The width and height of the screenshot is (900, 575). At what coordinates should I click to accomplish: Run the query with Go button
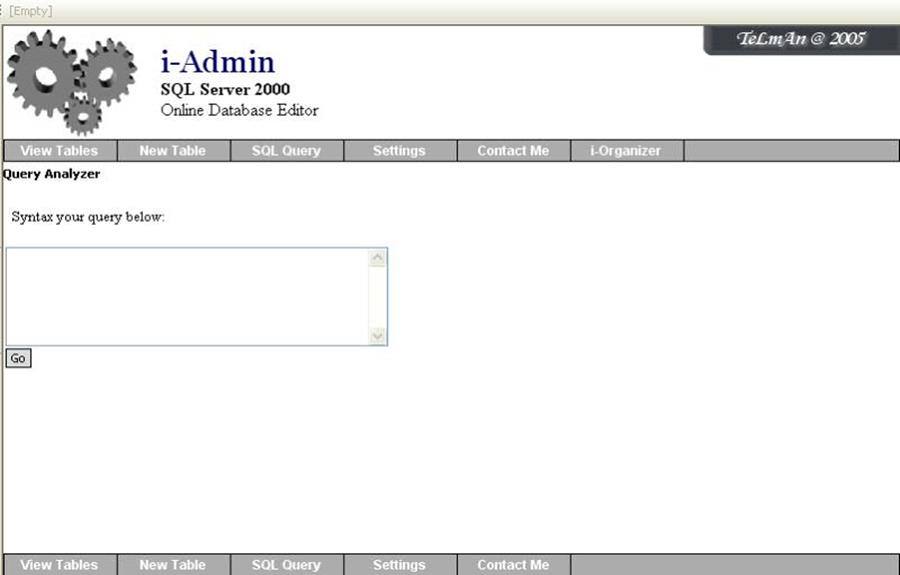click(18, 358)
